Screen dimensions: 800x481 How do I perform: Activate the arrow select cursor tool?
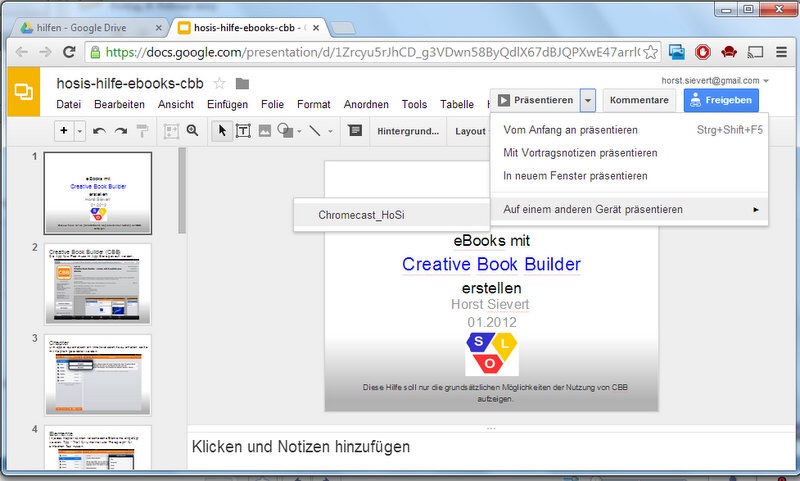tap(223, 131)
